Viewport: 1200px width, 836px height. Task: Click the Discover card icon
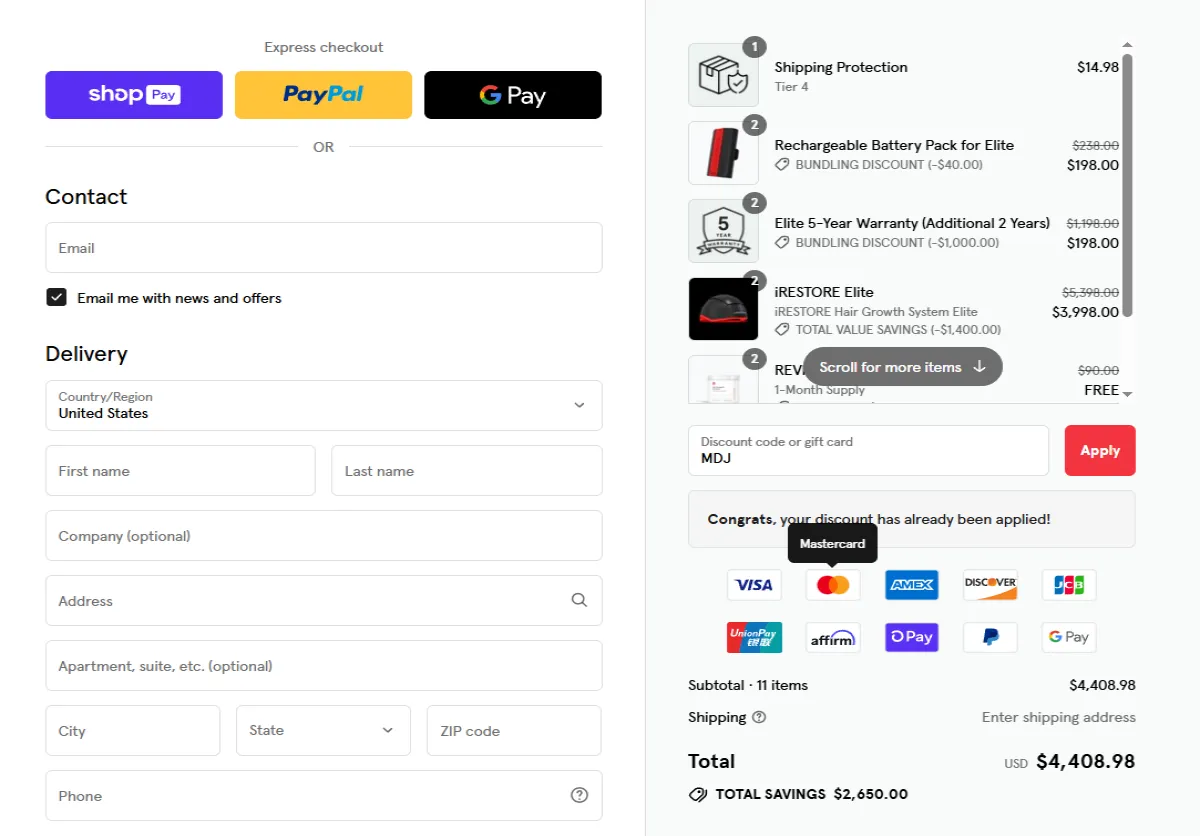tap(990, 585)
